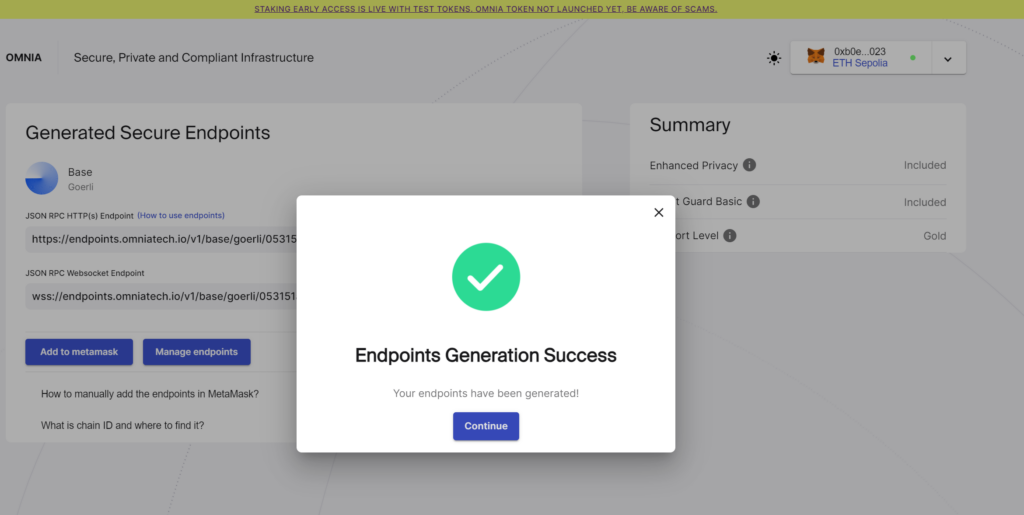1024x515 pixels.
Task: Open info icon beside Support Level
Action: pos(730,236)
